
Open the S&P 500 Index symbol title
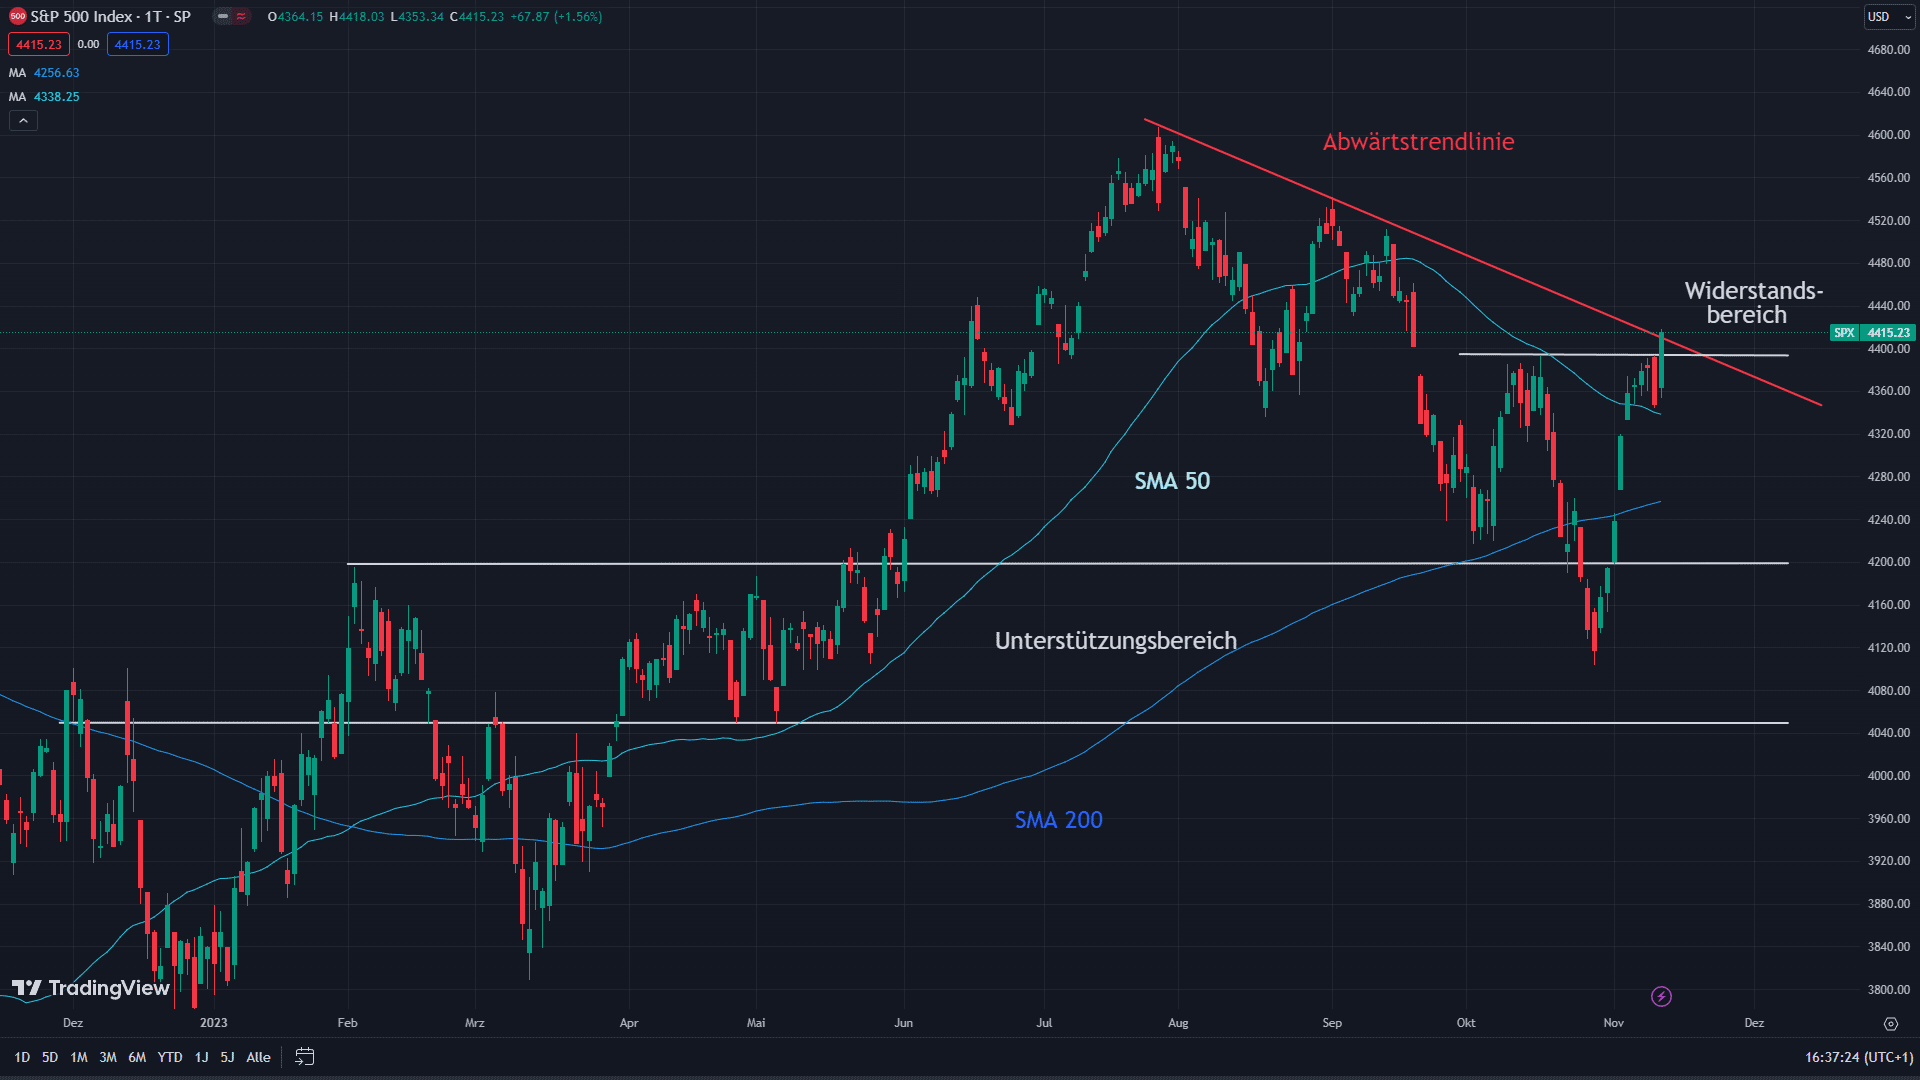coord(110,16)
